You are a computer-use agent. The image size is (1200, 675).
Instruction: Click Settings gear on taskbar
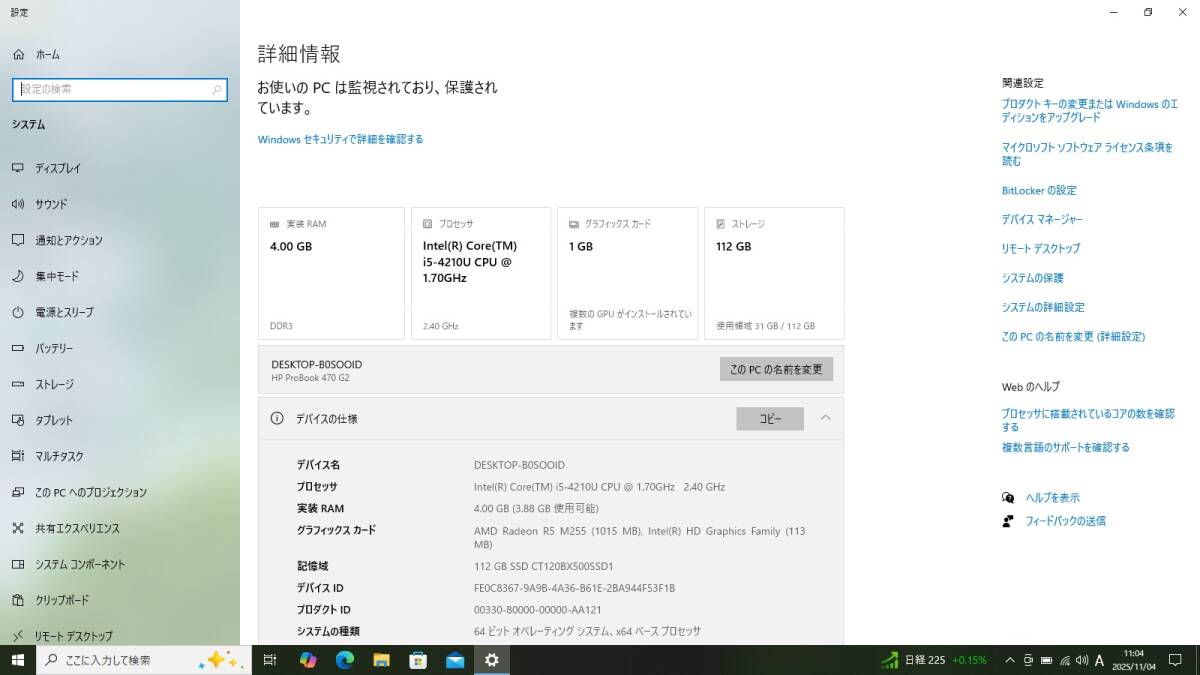491,660
